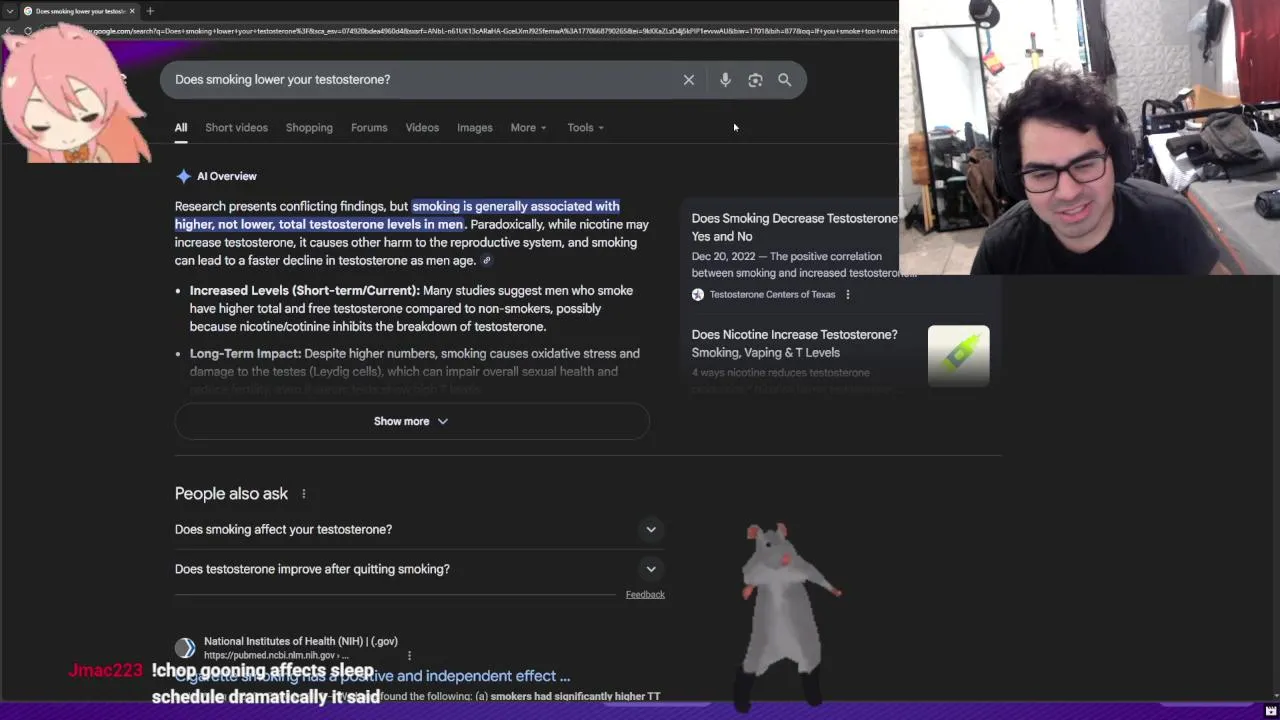This screenshot has width=1280, height=720.
Task: Switch to Forums results tab
Action: (x=369, y=128)
